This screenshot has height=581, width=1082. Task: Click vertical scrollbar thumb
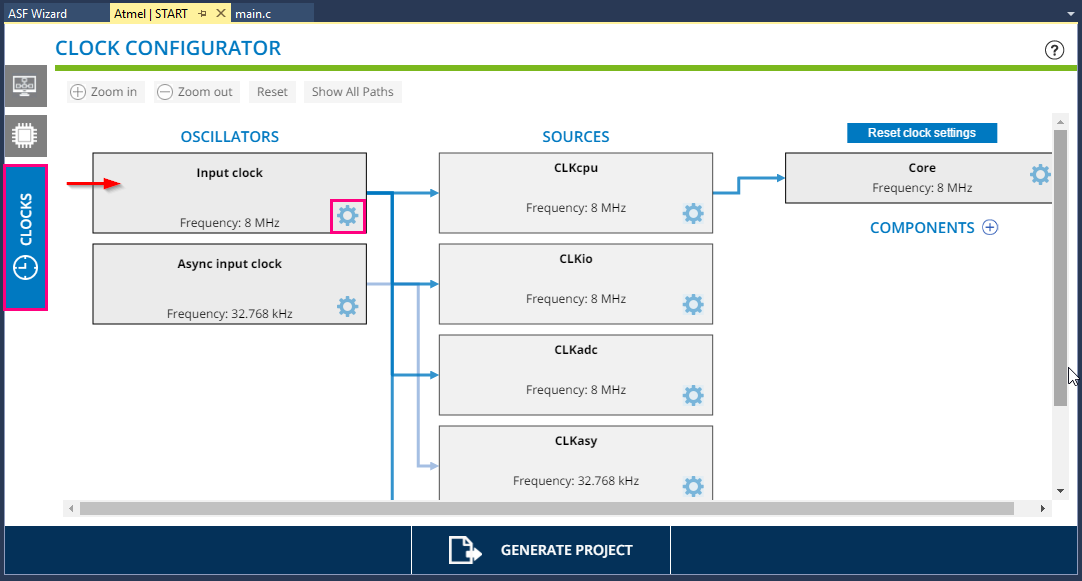[1061, 268]
